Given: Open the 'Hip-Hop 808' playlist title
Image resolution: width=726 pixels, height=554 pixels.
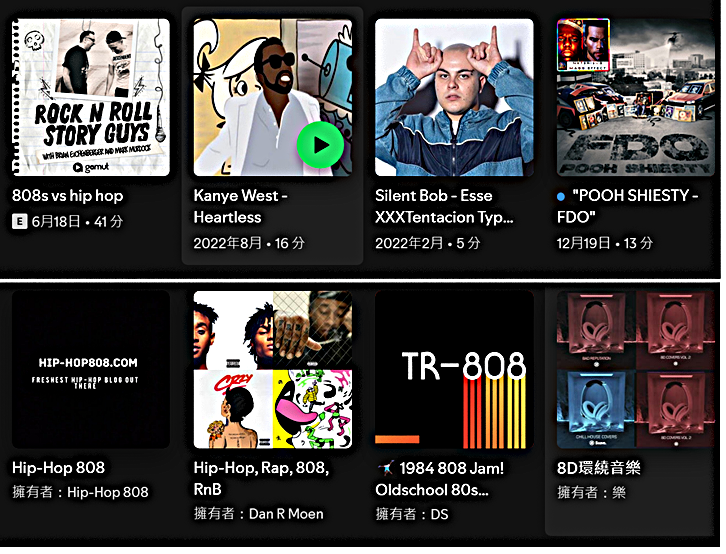Looking at the screenshot, I should point(58,467).
